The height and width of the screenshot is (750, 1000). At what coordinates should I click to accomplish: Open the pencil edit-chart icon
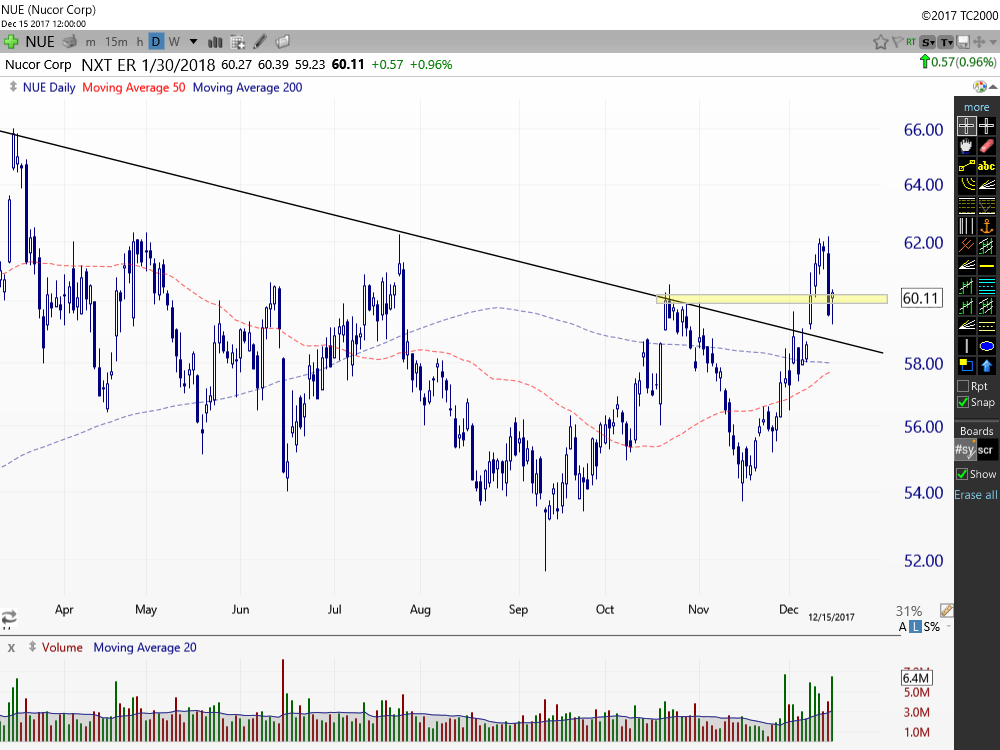(261, 42)
